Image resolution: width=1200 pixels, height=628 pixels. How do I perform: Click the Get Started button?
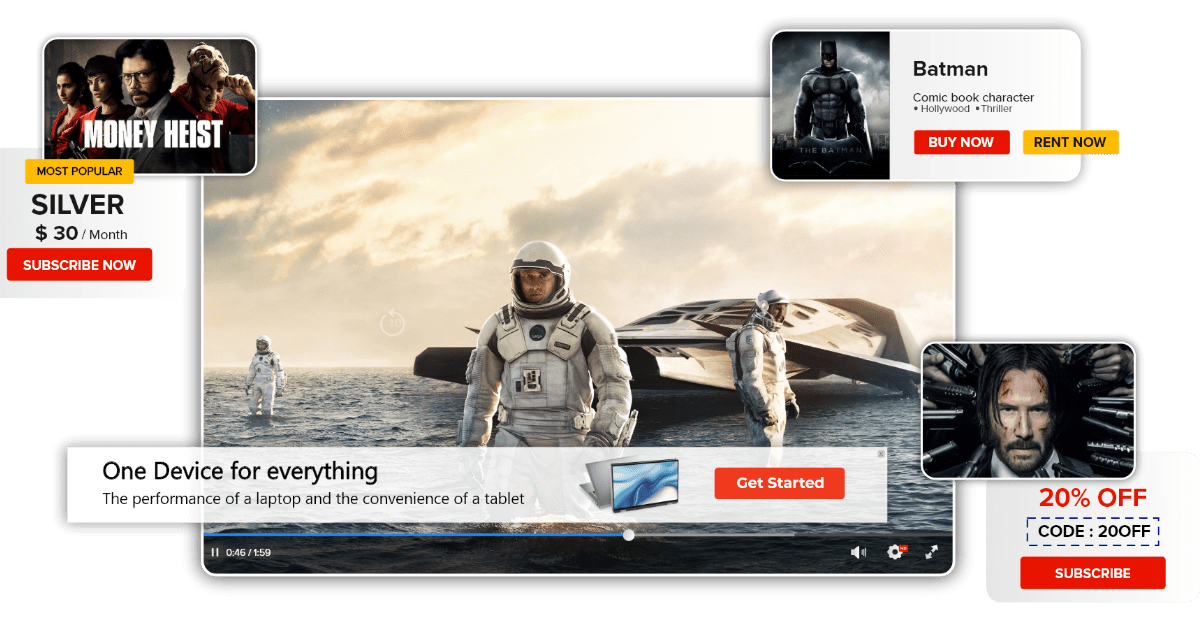coord(780,483)
